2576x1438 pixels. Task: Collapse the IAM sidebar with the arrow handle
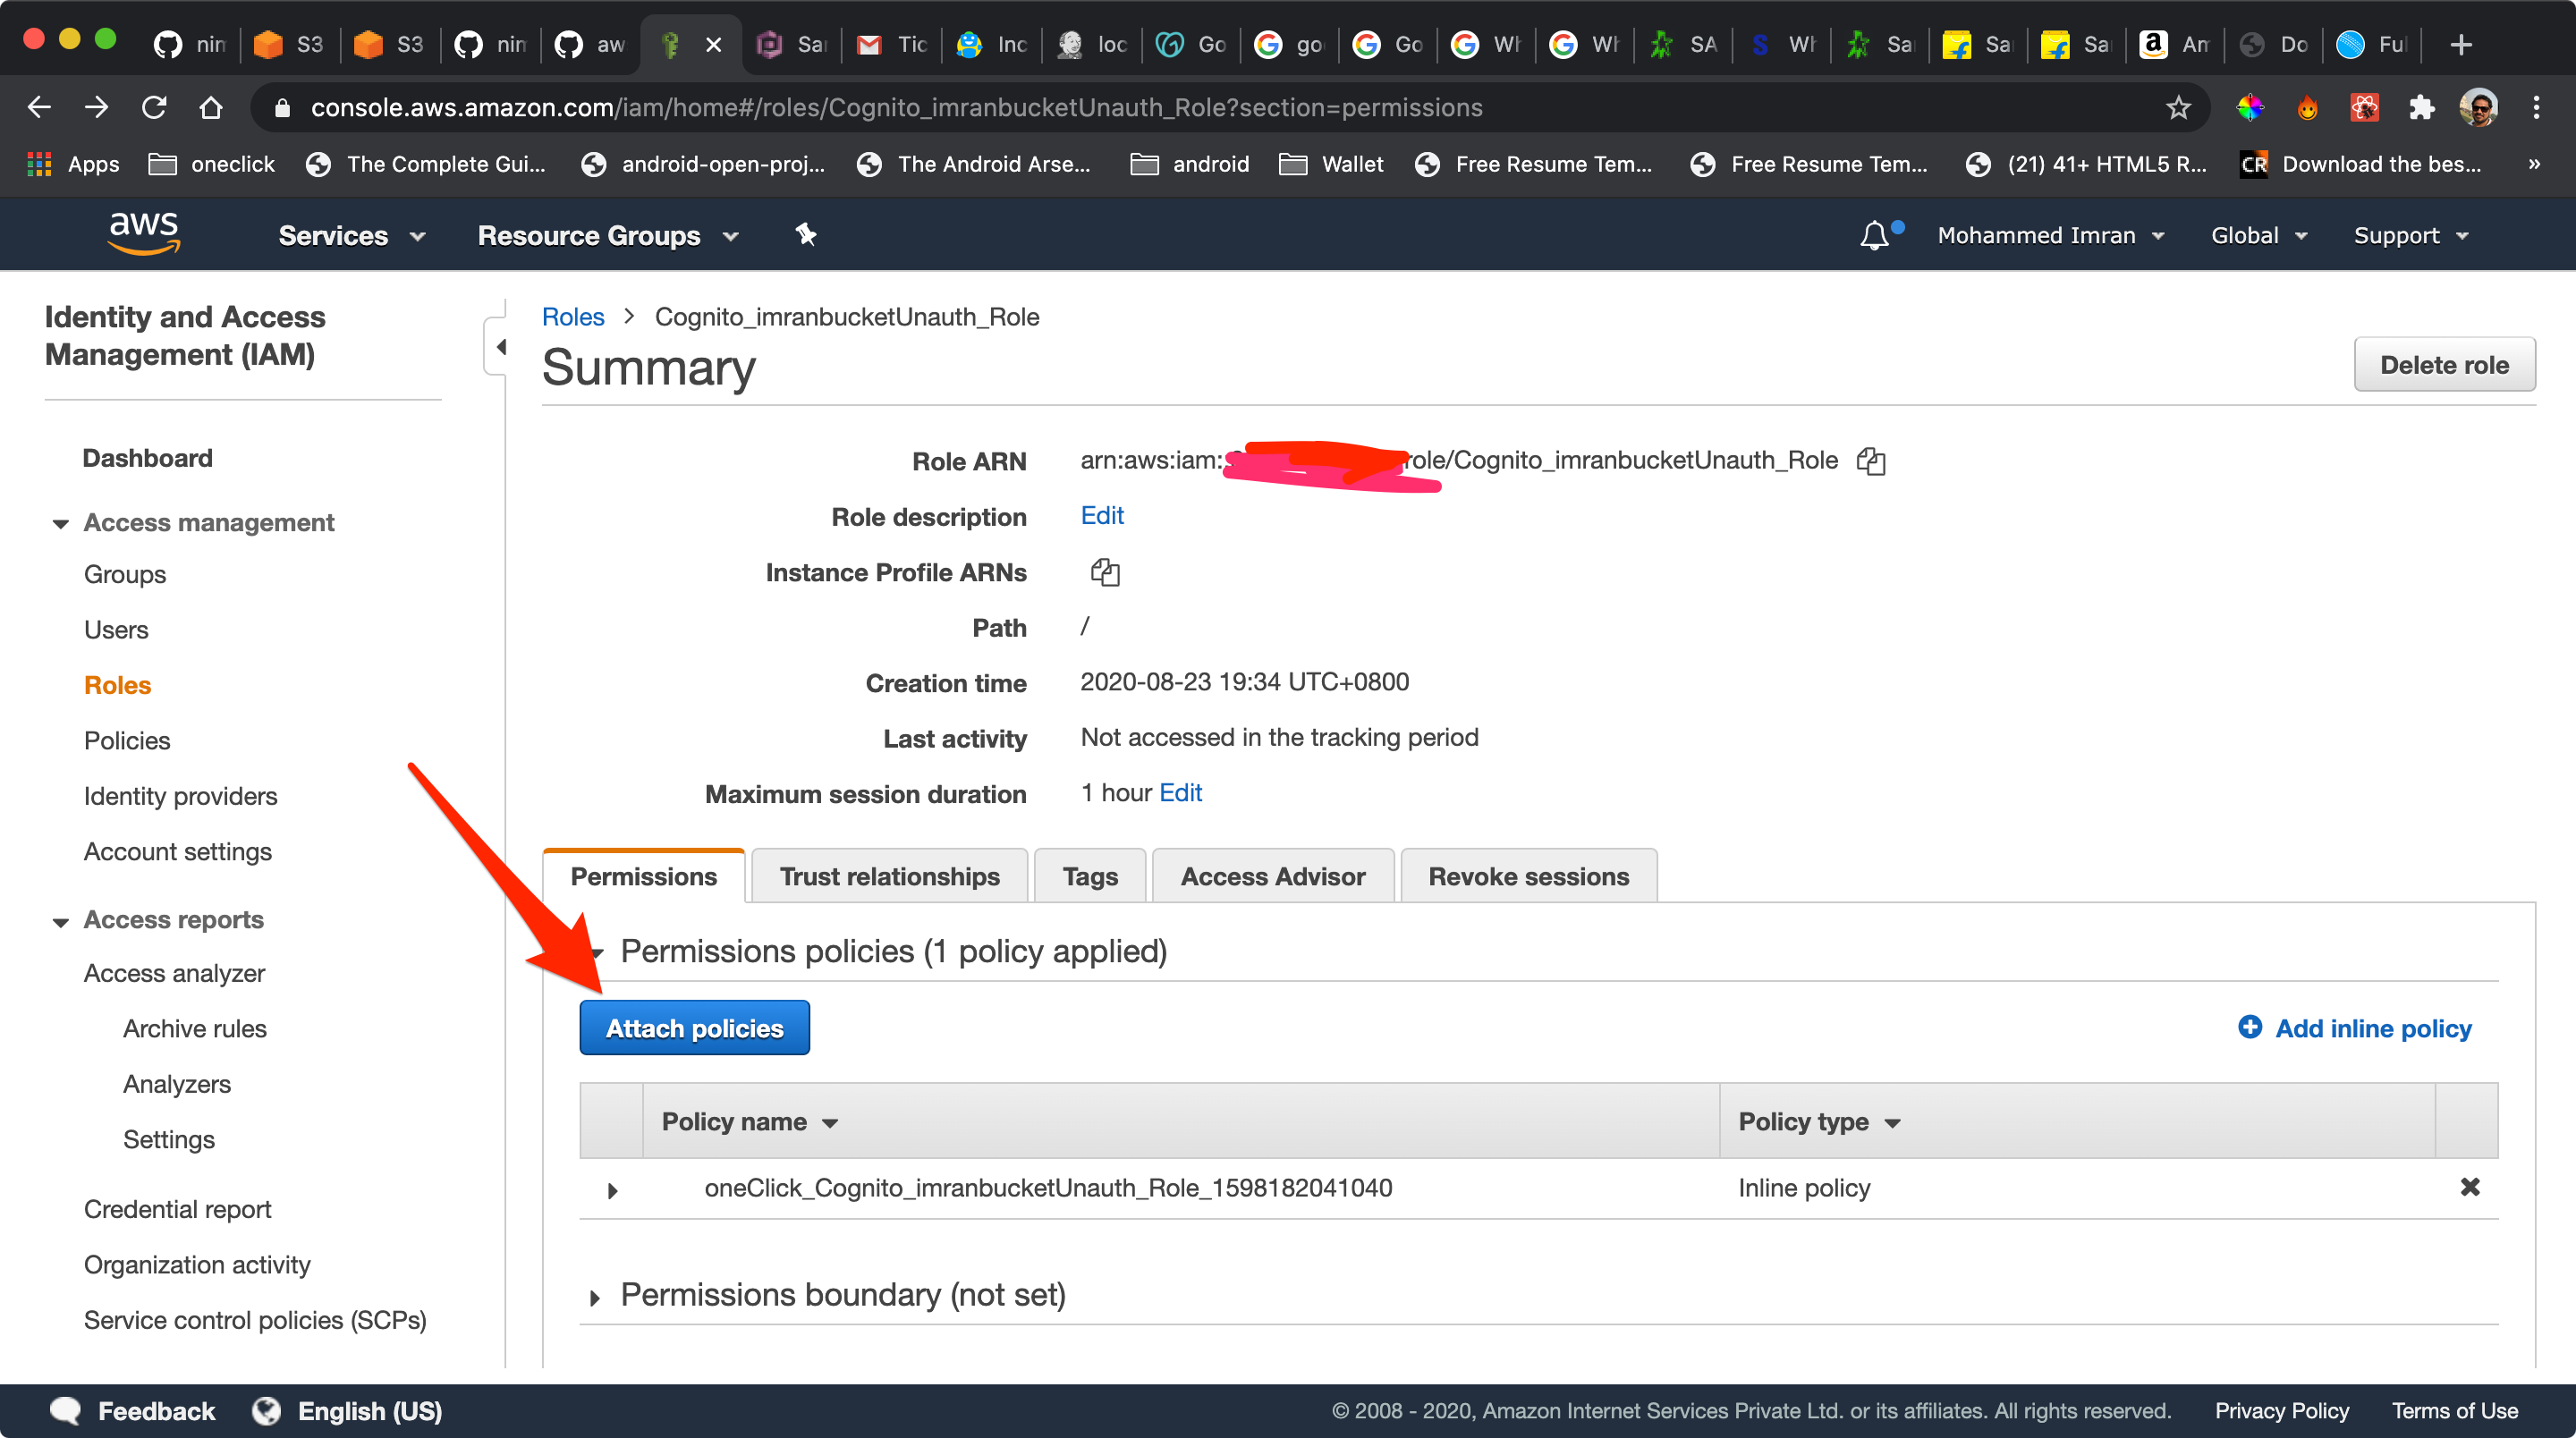click(499, 347)
